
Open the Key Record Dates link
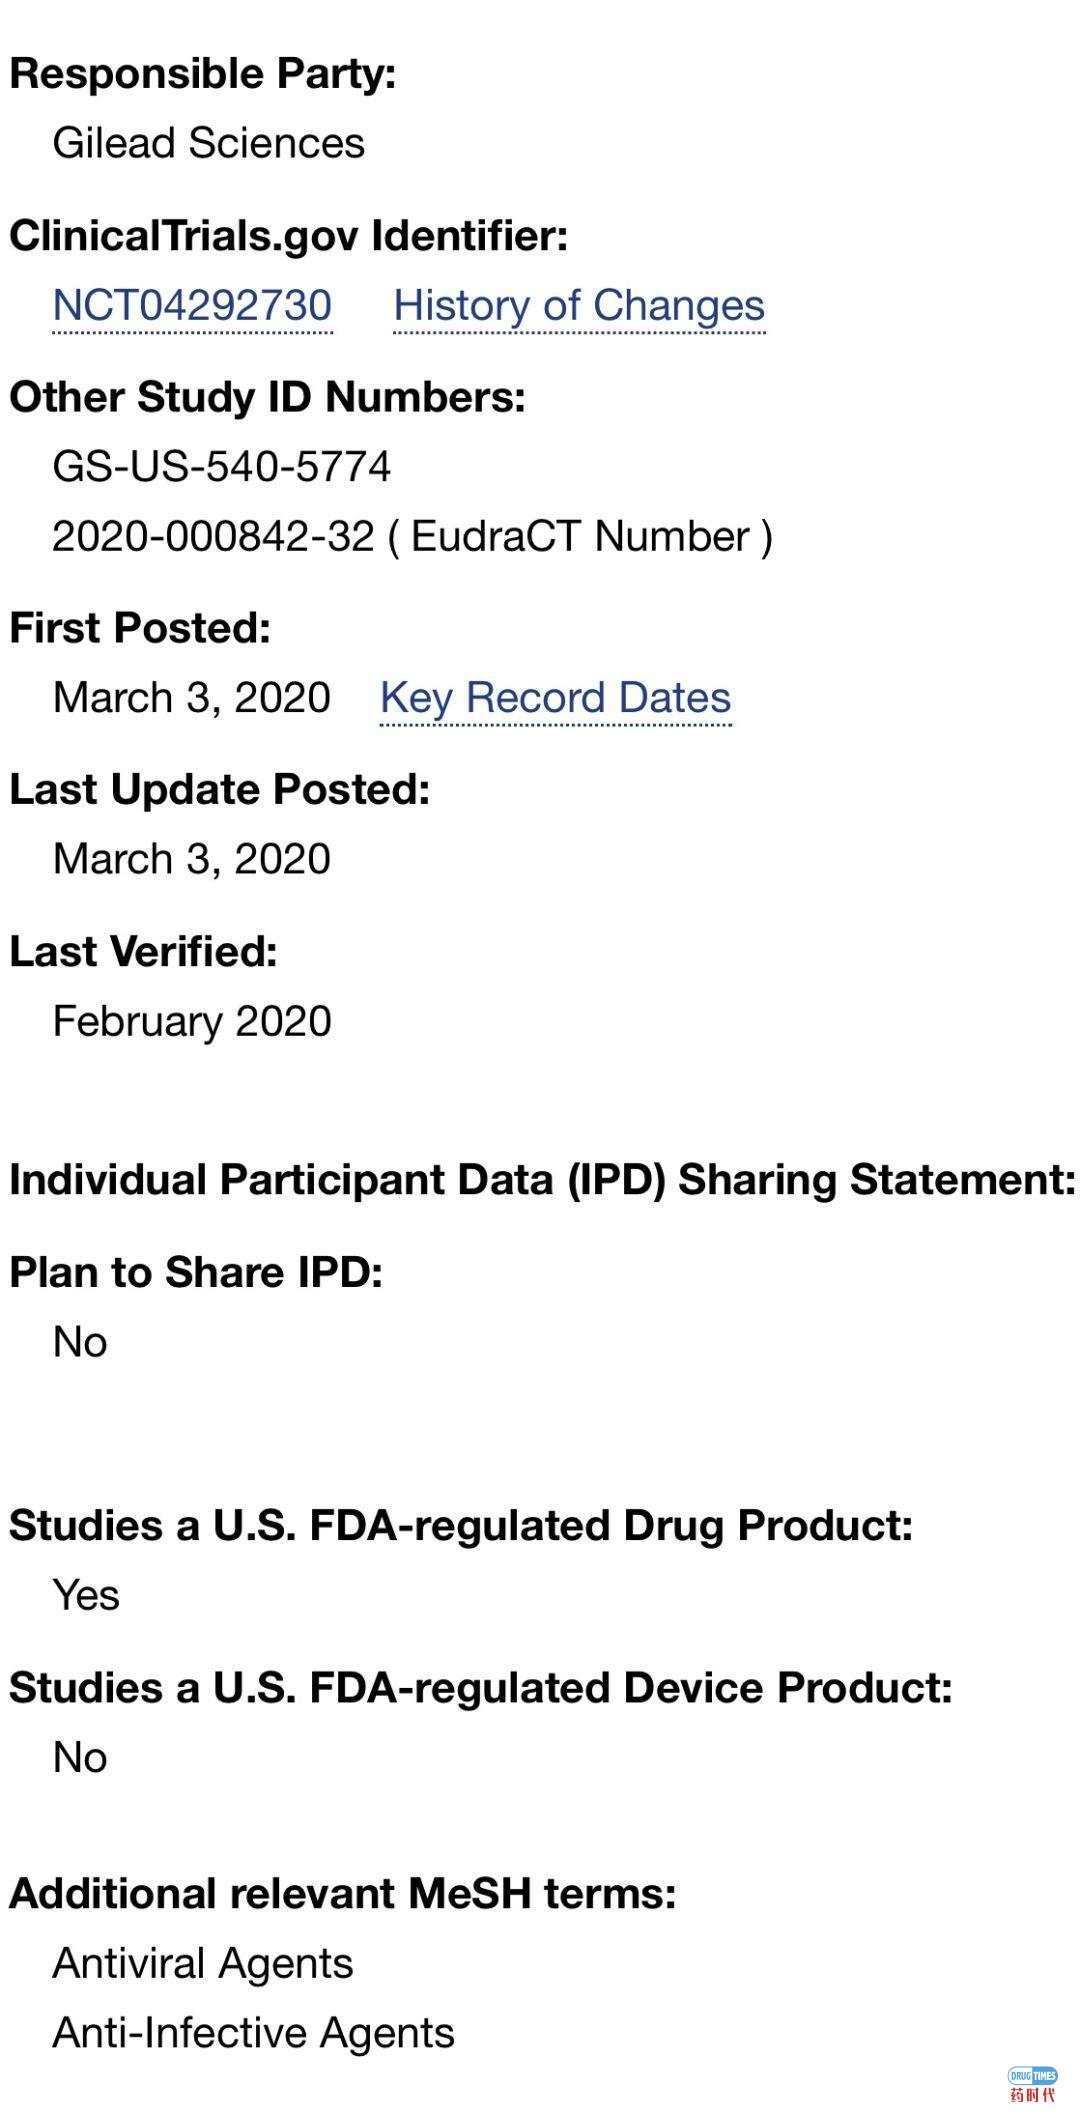(x=555, y=697)
